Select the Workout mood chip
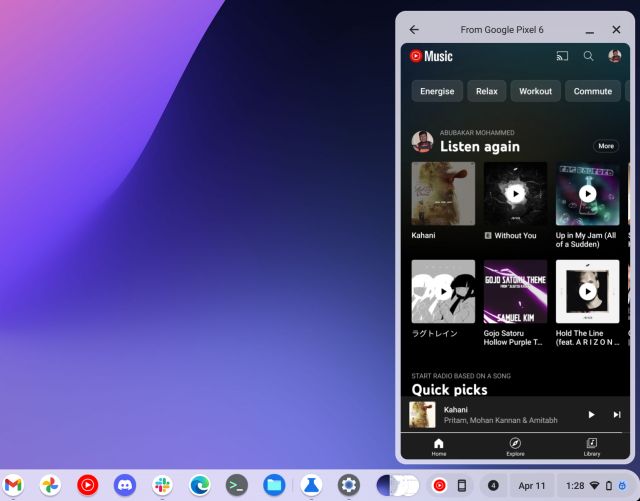Screen dimensions: 640x501 tap(535, 91)
